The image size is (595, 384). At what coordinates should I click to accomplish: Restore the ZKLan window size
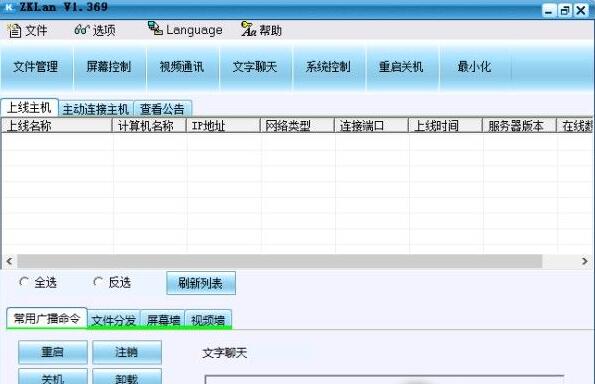click(565, 11)
